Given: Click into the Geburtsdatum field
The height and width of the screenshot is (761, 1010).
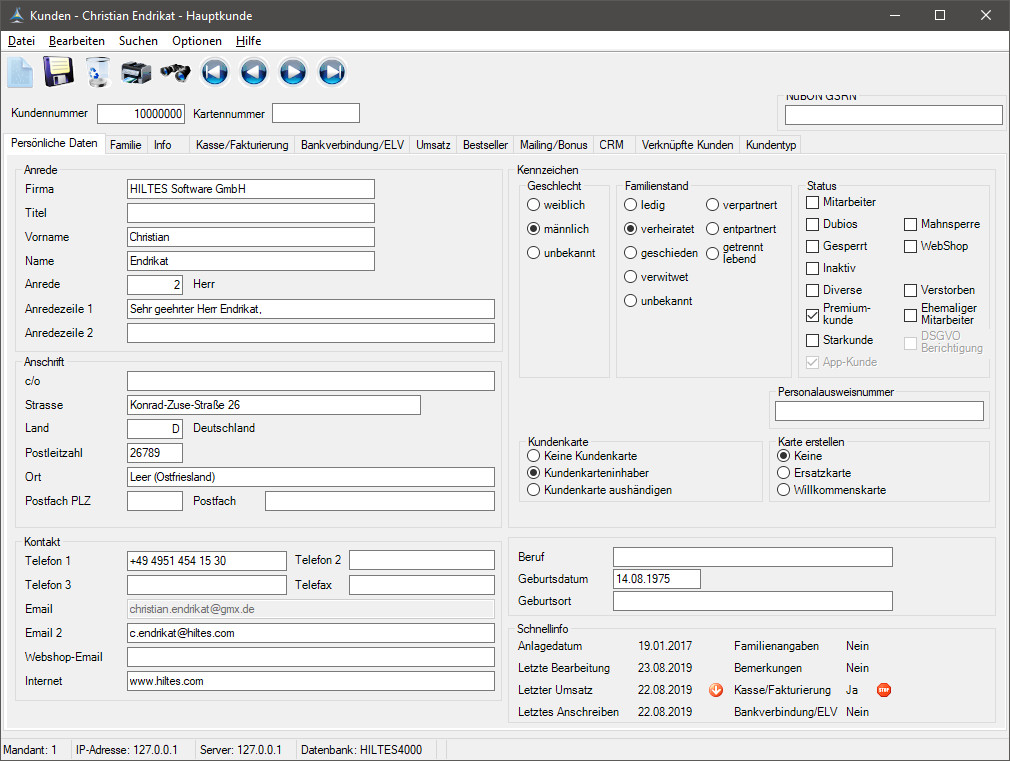Looking at the screenshot, I should pos(656,579).
